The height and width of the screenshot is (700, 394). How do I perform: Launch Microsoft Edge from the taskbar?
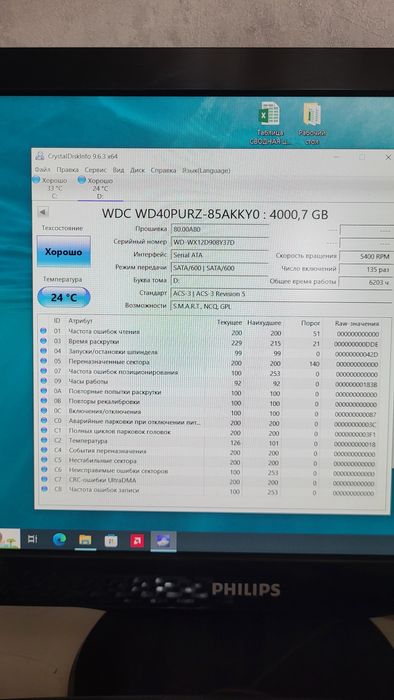coord(59,540)
